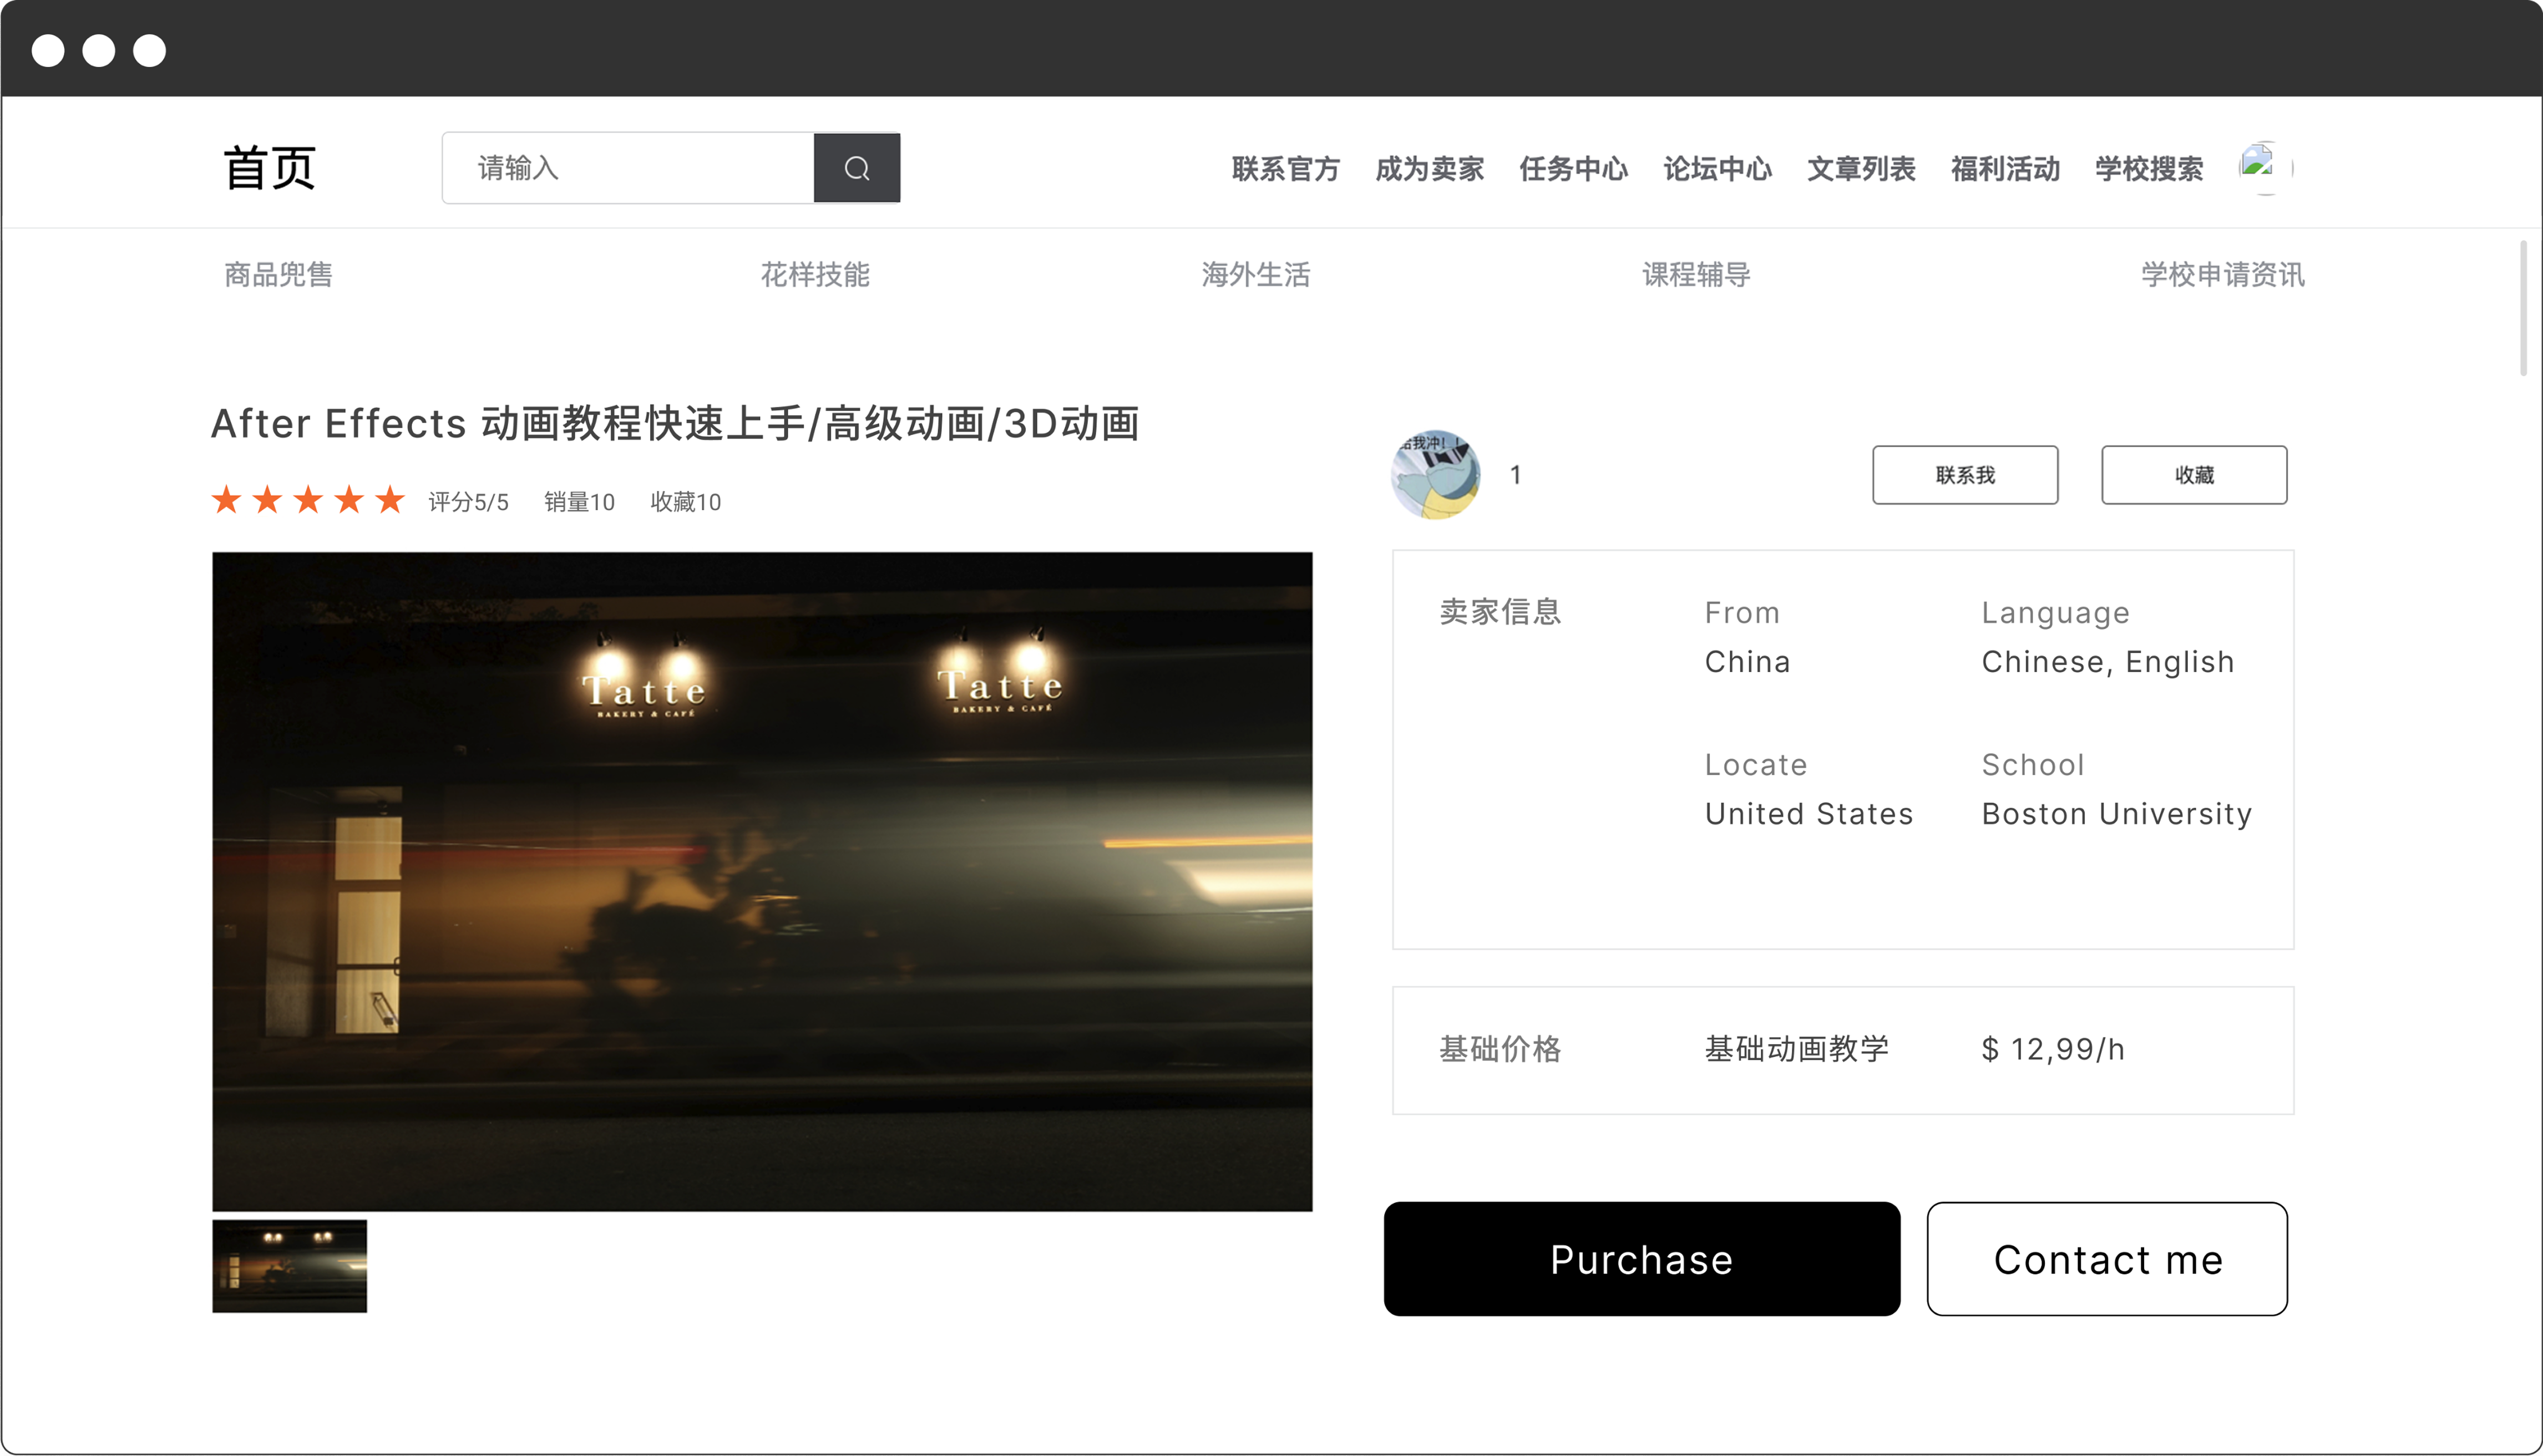The width and height of the screenshot is (2543, 1456).
Task: Open 论坛中心 in the top menu
Action: tap(1717, 169)
